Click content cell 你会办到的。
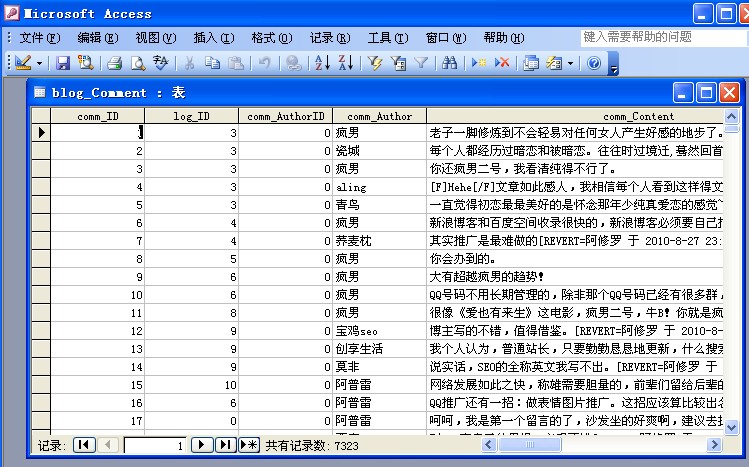The width and height of the screenshot is (749, 467). click(x=575, y=259)
